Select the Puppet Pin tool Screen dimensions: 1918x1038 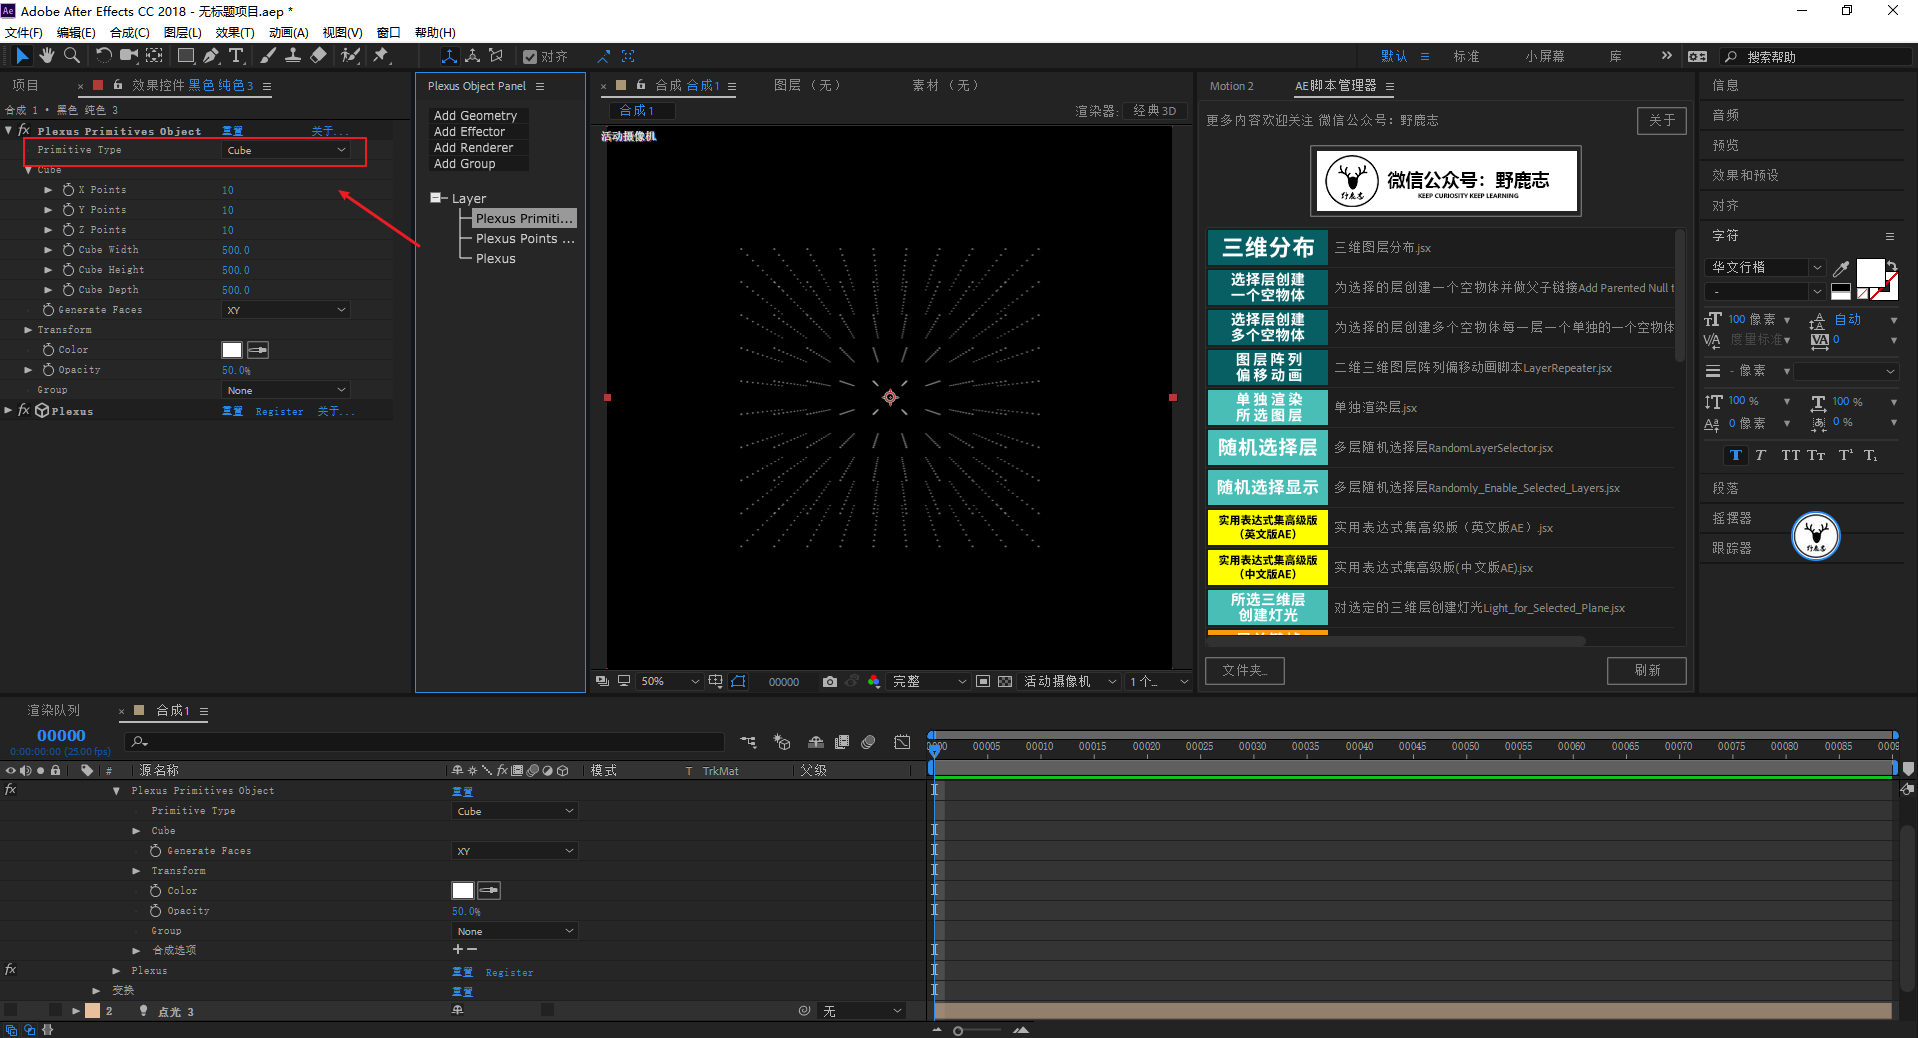click(381, 56)
